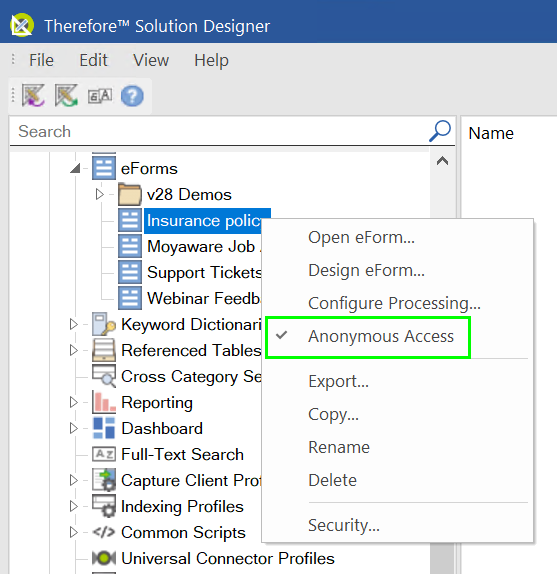This screenshot has height=574, width=557.
Task: Click the Referenced Tables drawer icon
Action: (x=104, y=350)
